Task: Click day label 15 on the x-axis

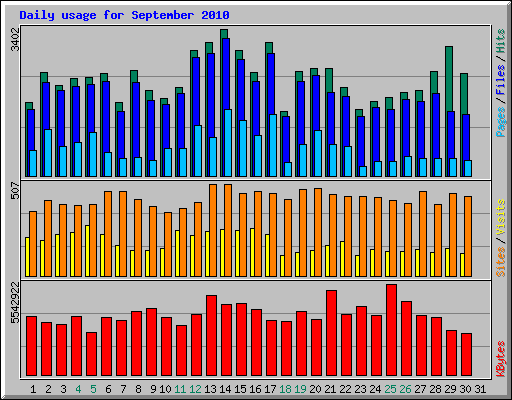Action: pyautogui.click(x=240, y=389)
